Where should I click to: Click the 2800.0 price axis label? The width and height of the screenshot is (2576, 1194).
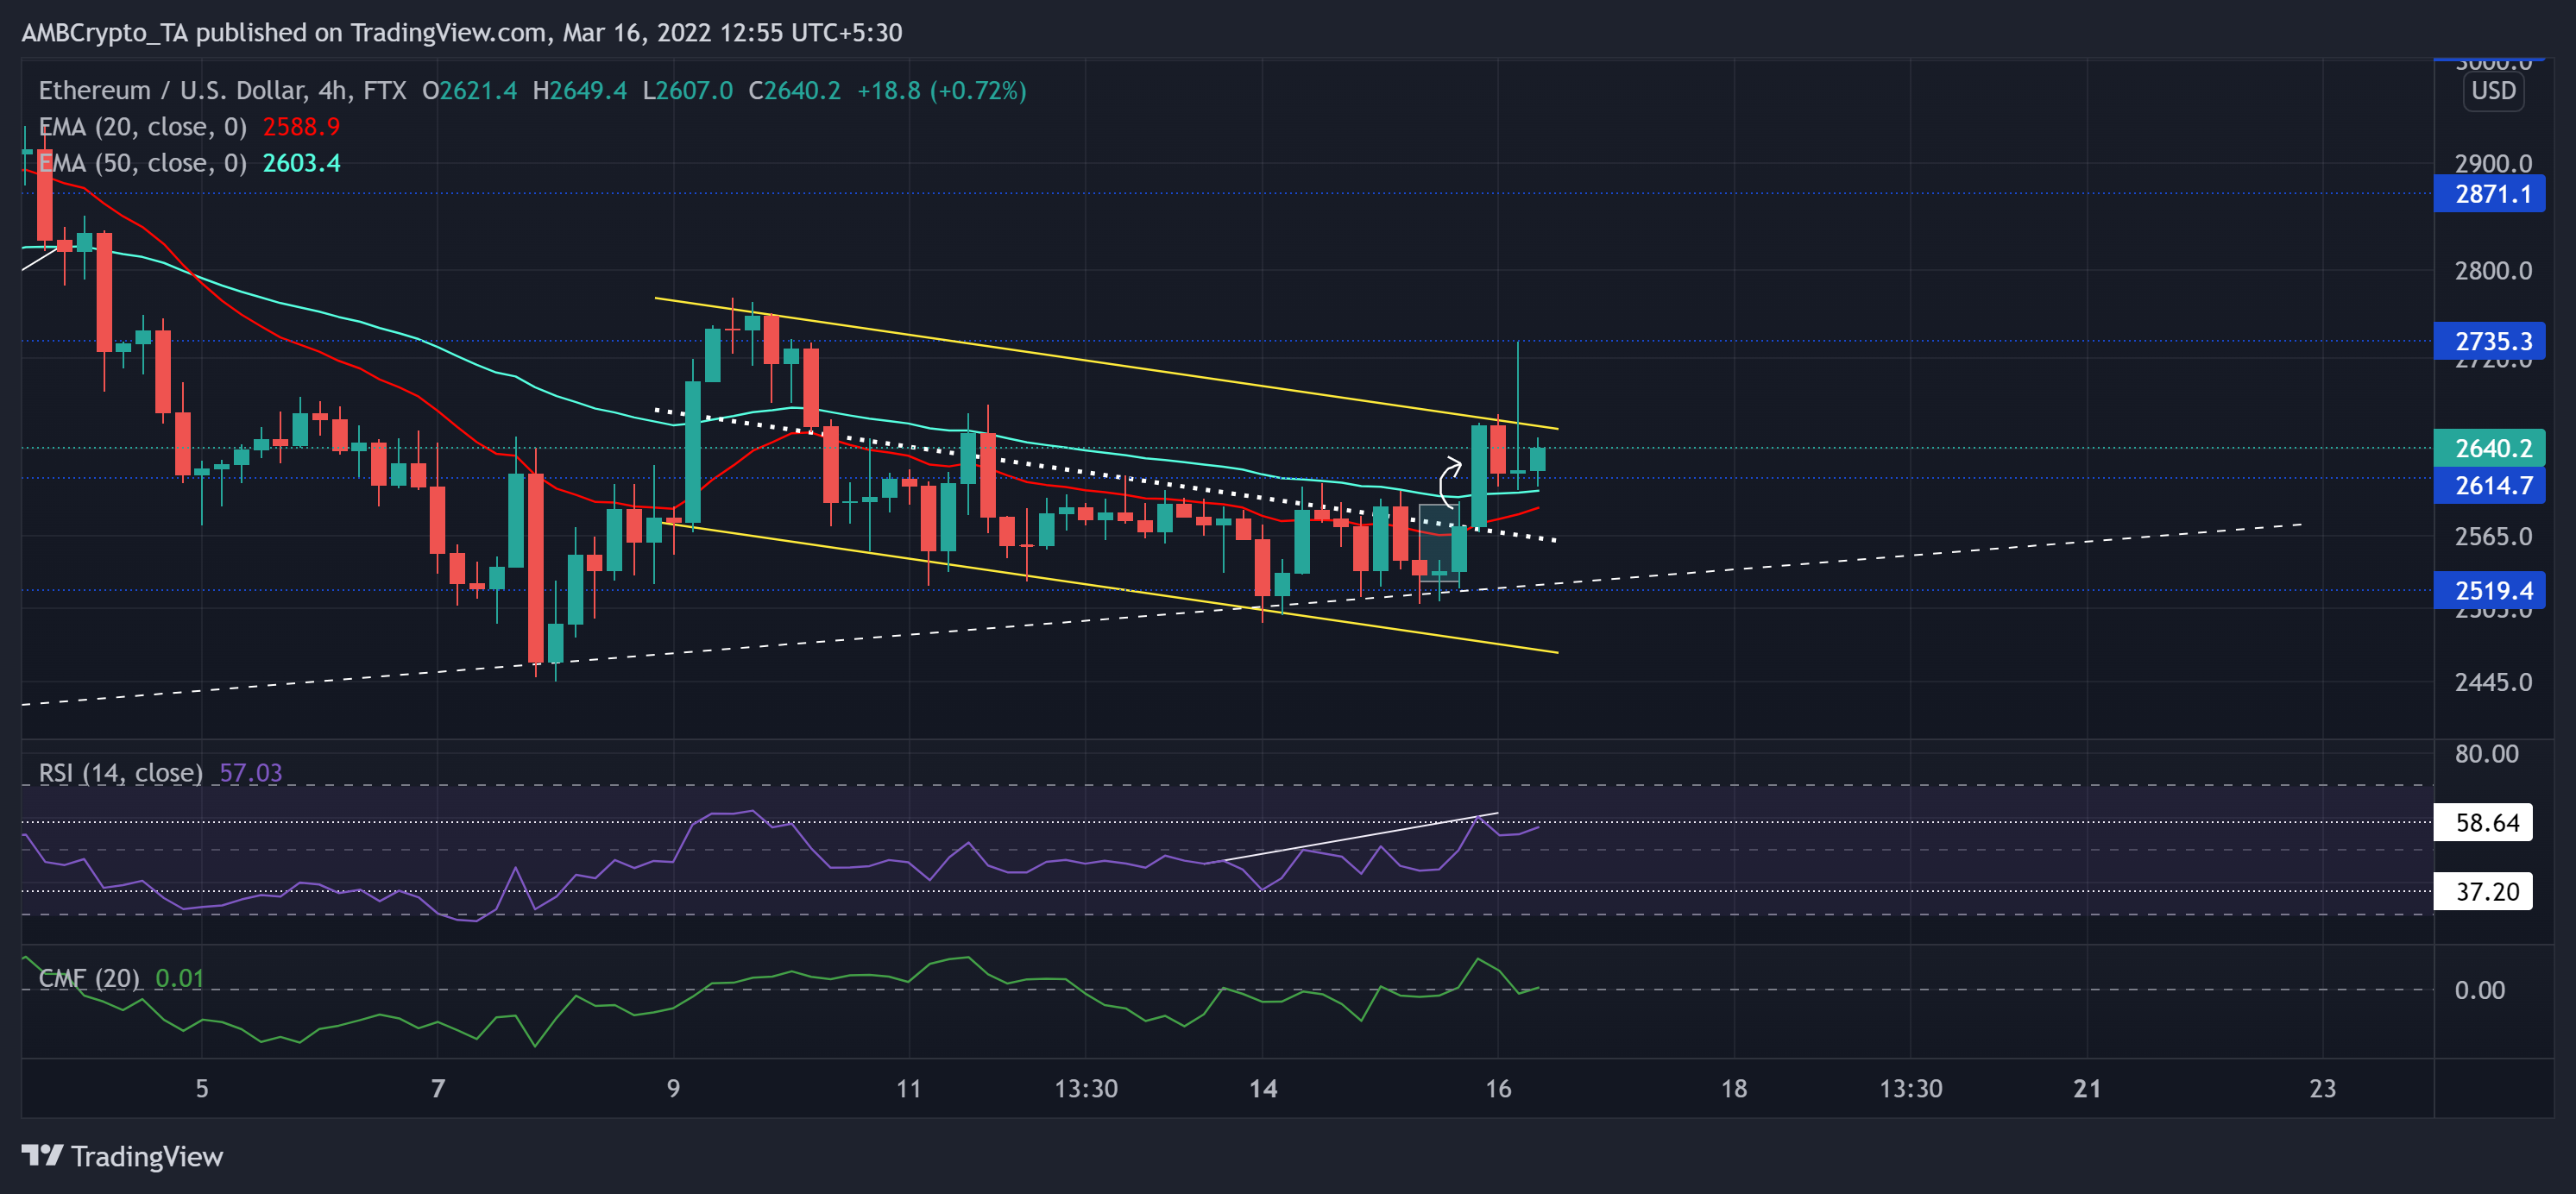[x=2493, y=270]
